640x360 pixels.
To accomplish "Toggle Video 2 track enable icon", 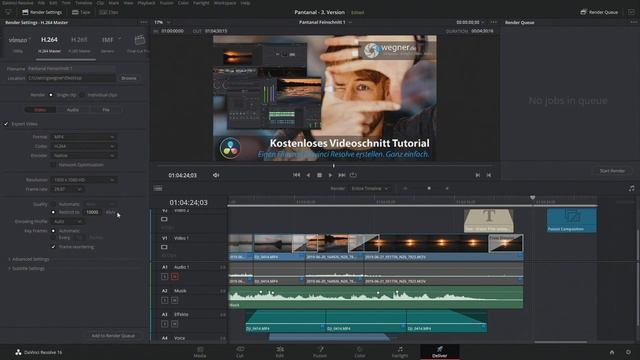I will (164, 219).
